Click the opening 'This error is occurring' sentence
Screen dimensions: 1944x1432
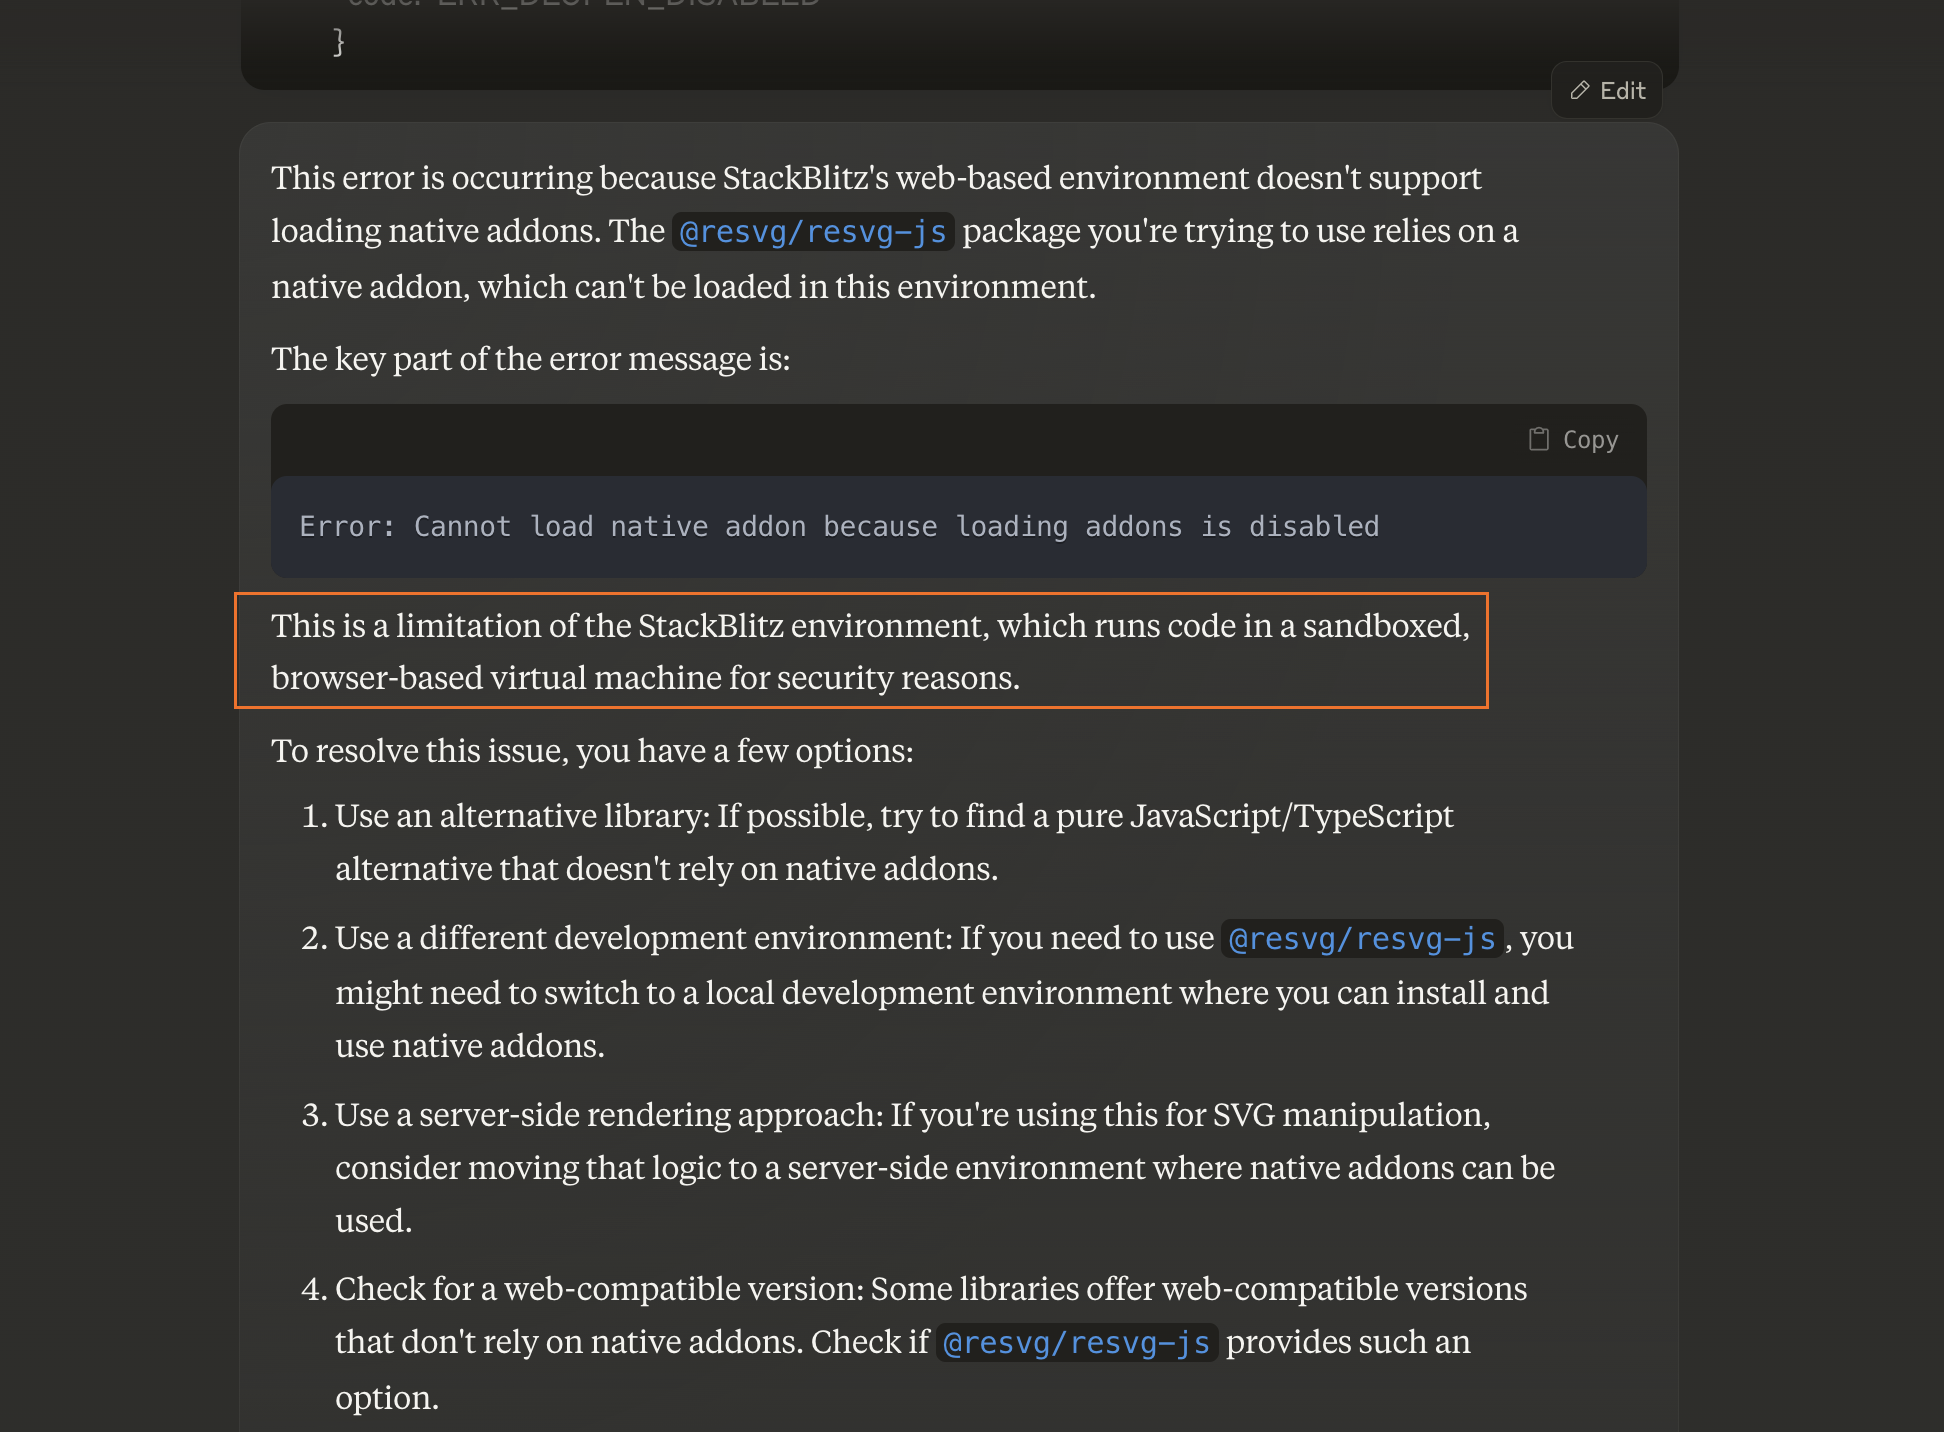coord(875,178)
